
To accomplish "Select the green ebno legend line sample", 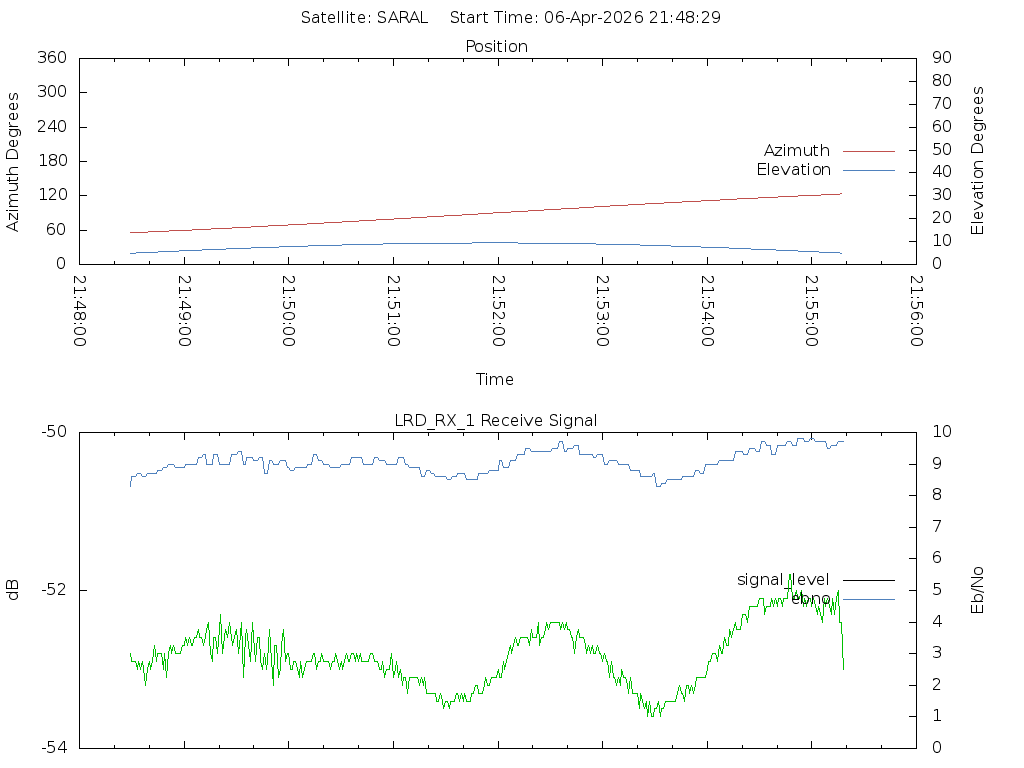I will pyautogui.click(x=868, y=599).
